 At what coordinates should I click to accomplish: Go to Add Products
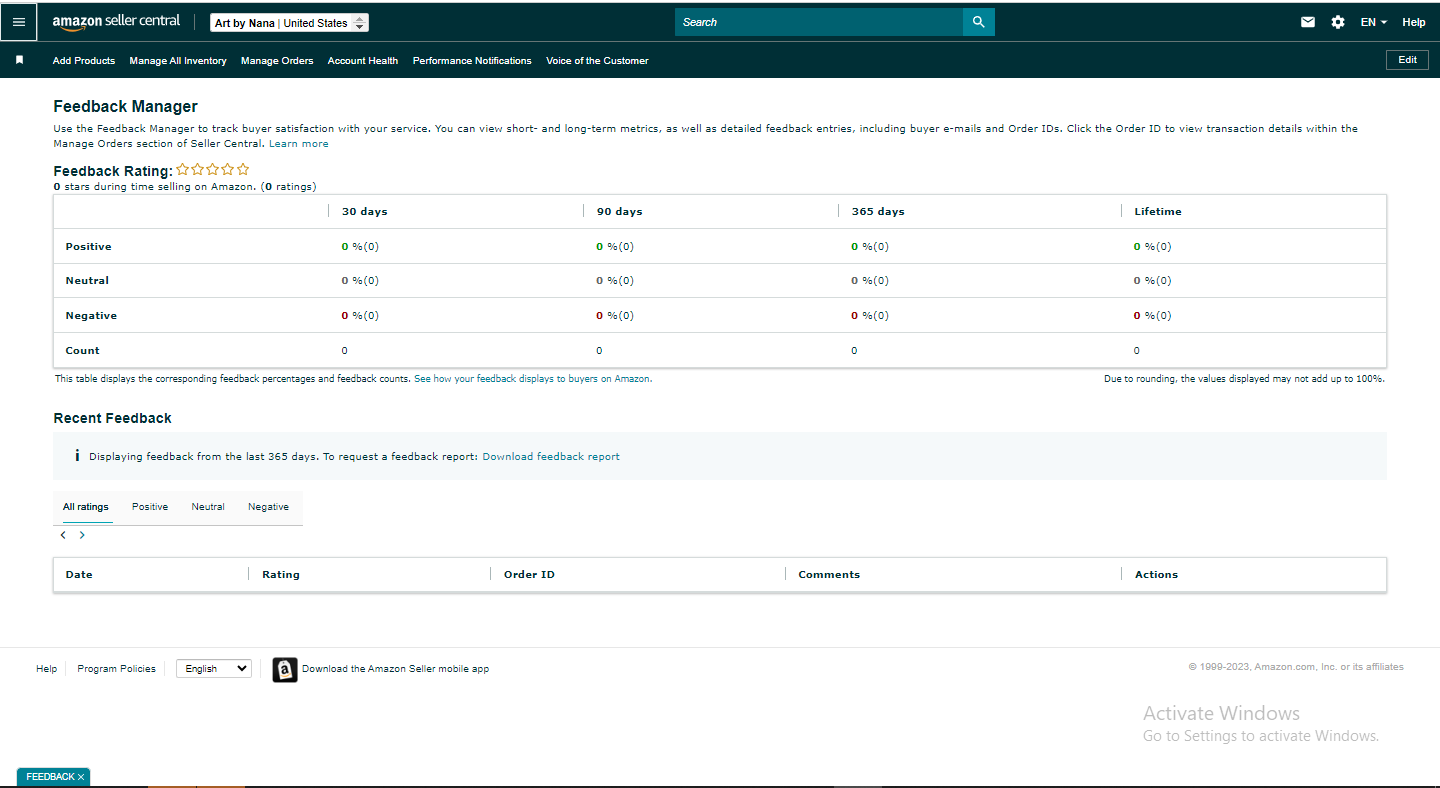point(84,61)
